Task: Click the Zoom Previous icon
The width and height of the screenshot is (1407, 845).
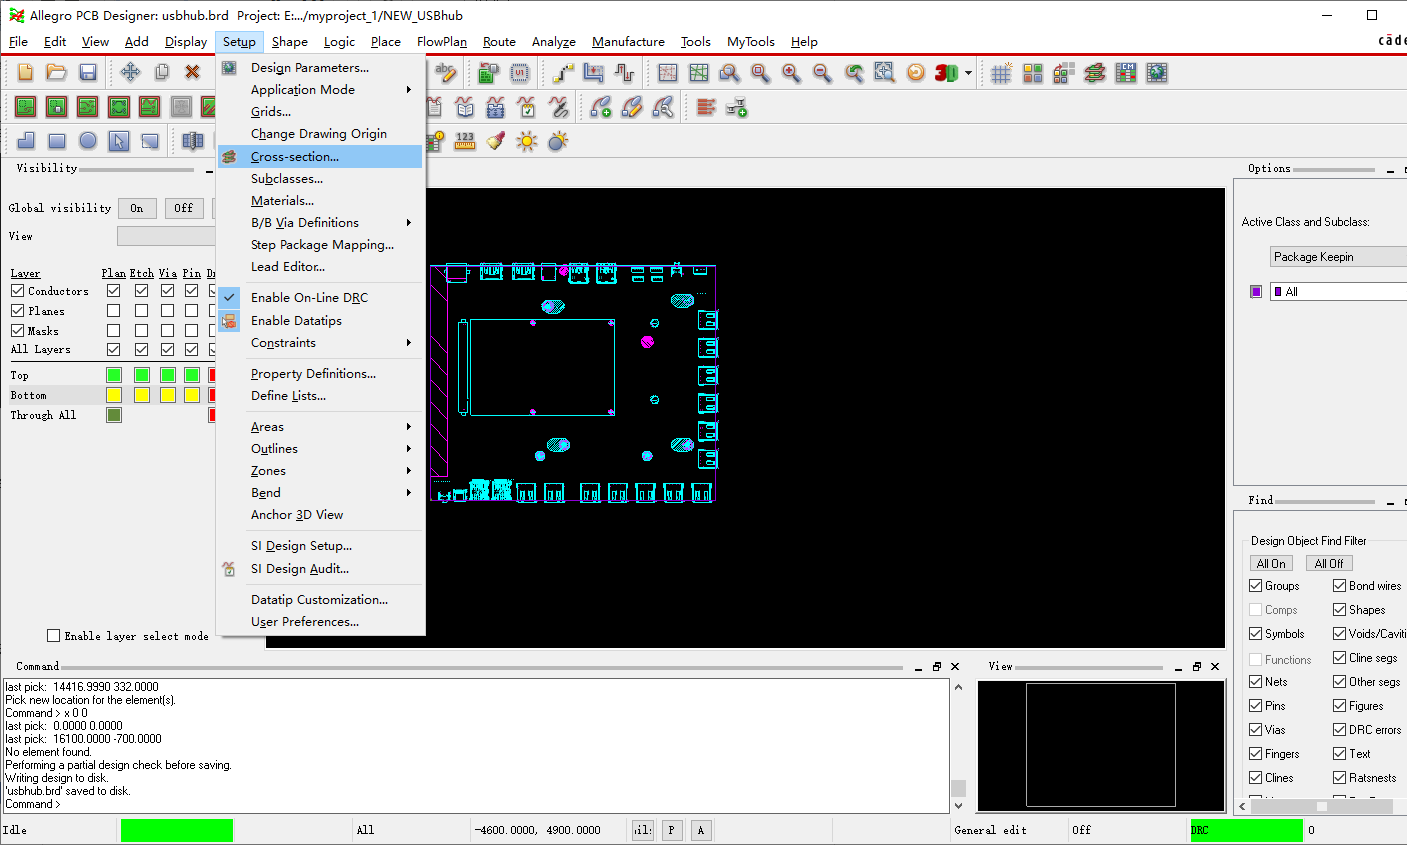Action: click(854, 73)
